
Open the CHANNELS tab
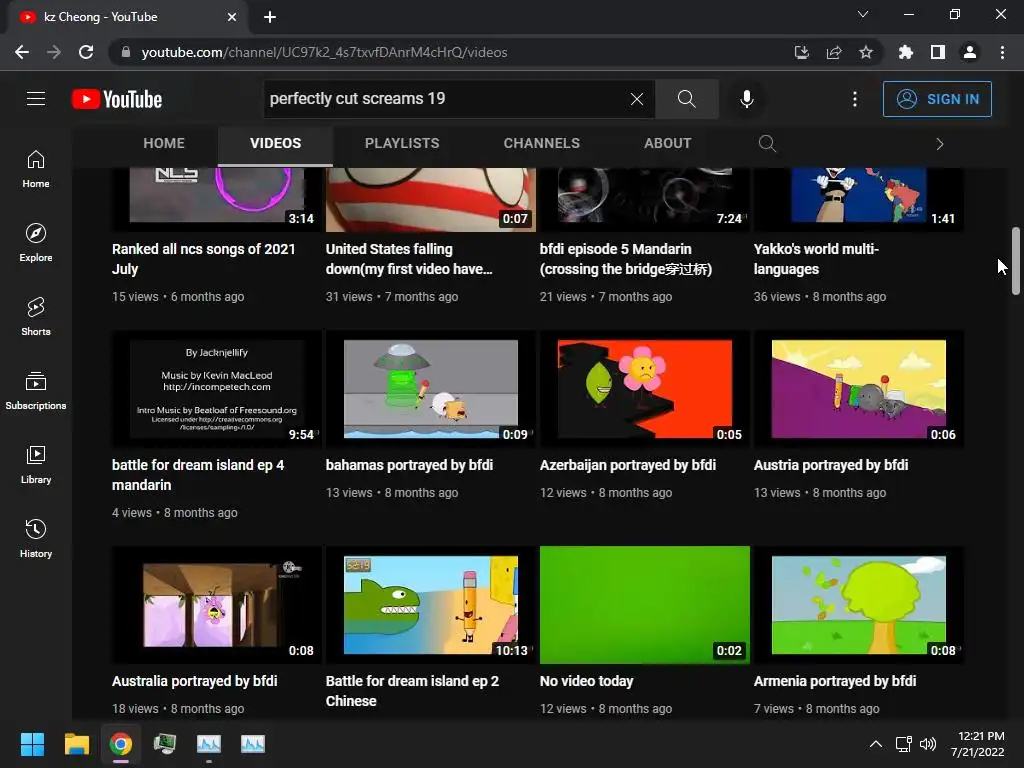point(541,143)
